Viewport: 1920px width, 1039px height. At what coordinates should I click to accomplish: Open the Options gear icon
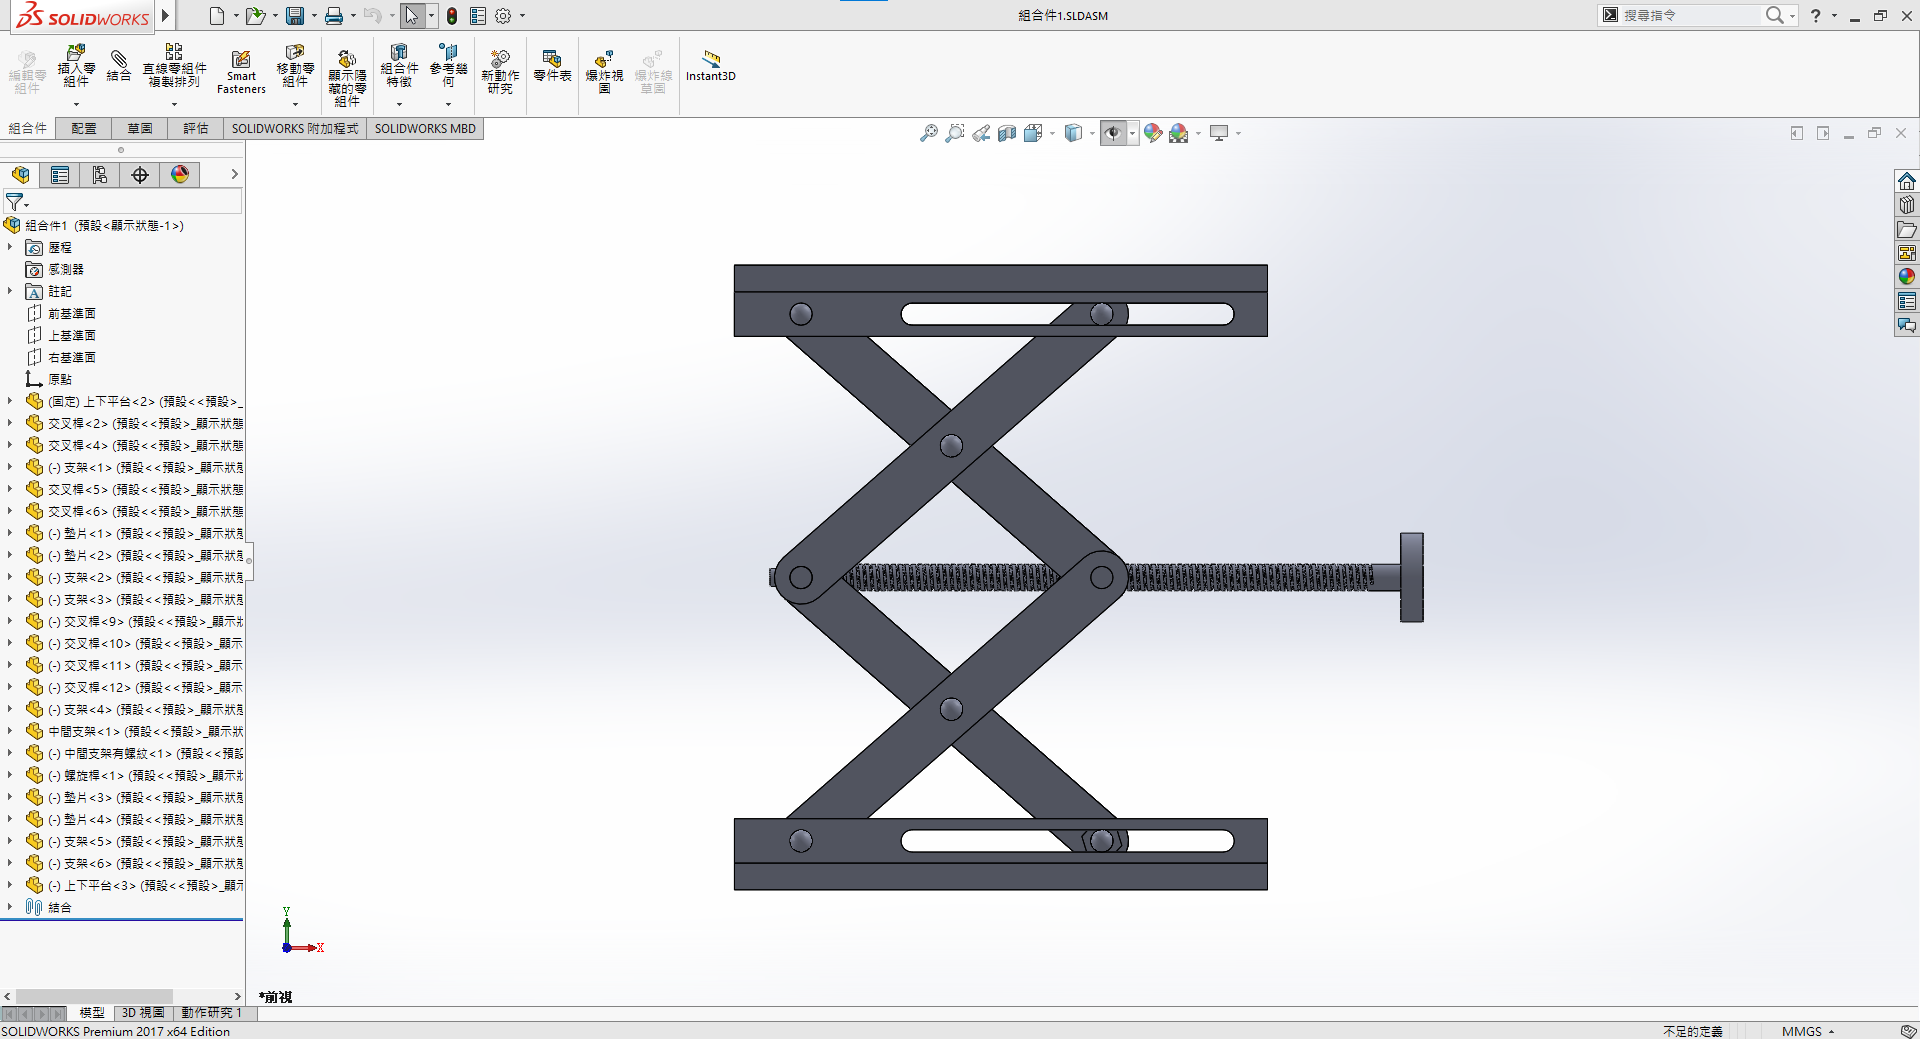pos(503,16)
